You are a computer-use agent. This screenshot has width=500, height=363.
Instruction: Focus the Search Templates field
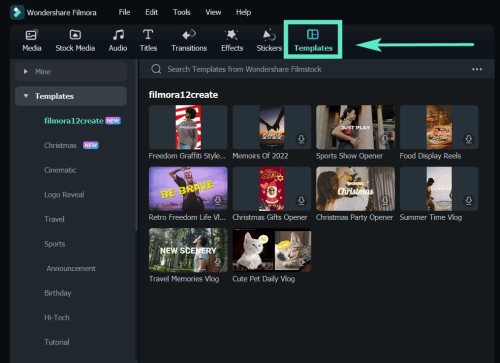(x=244, y=69)
